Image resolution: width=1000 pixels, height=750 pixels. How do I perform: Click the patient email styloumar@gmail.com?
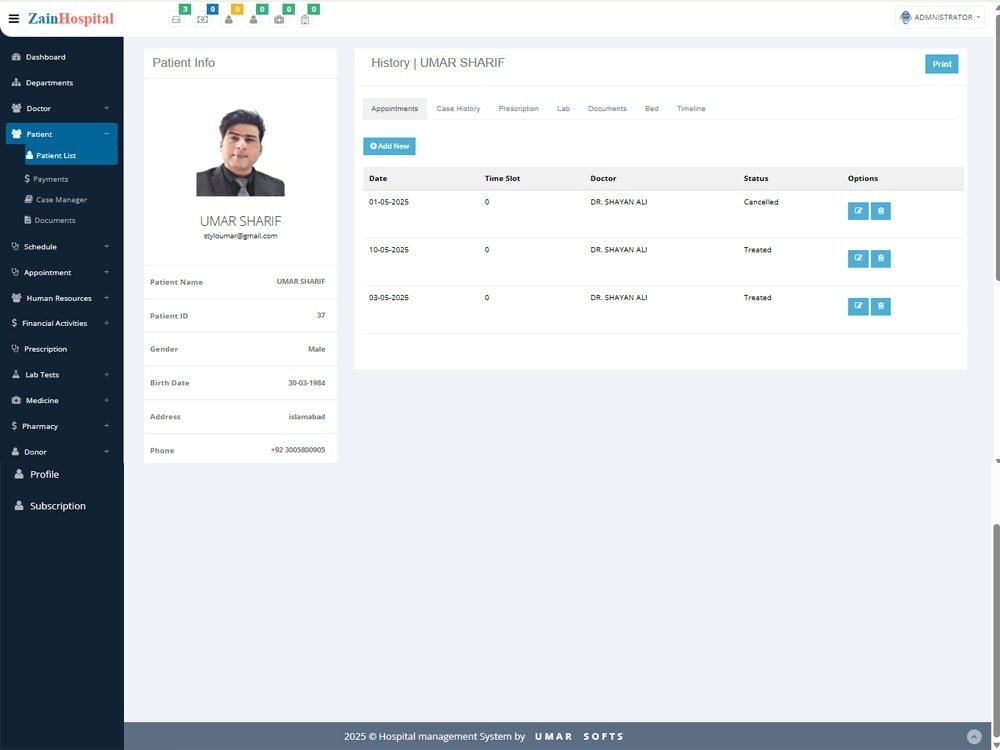tap(240, 236)
